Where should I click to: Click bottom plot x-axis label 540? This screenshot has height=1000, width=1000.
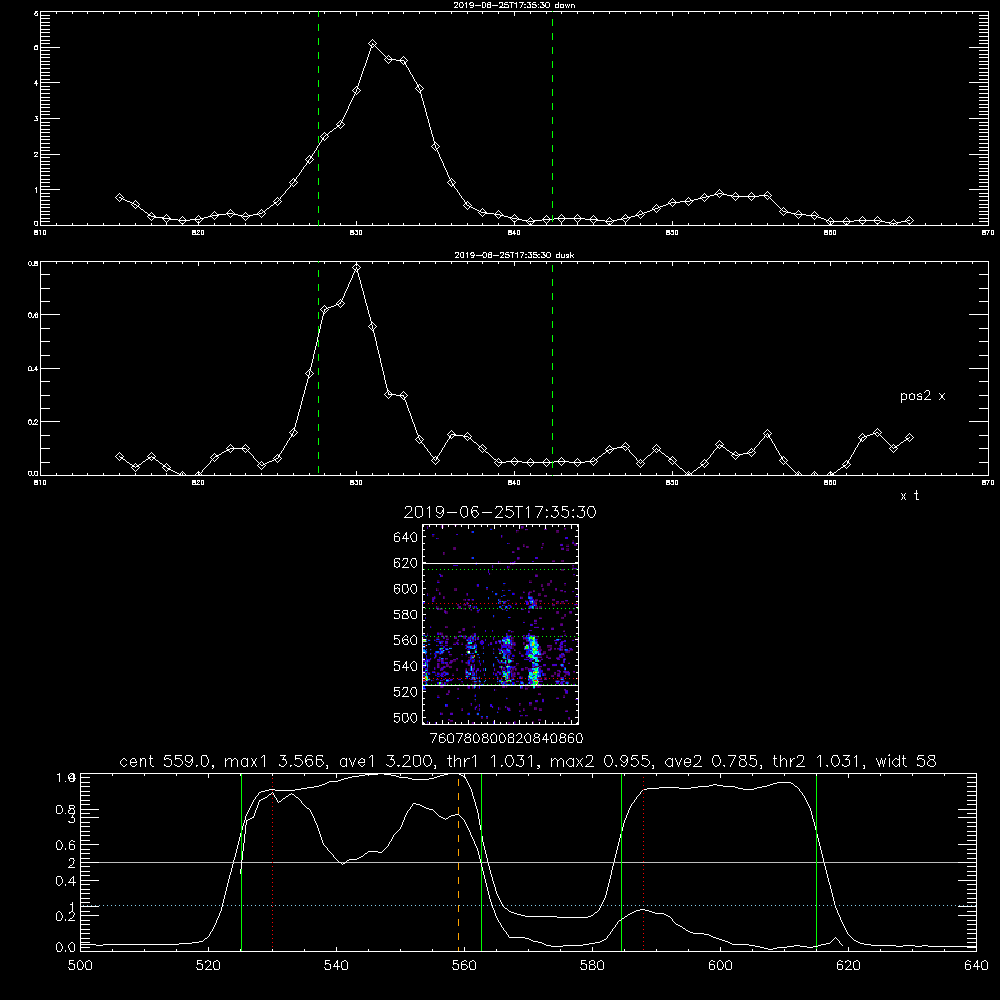click(x=336, y=966)
